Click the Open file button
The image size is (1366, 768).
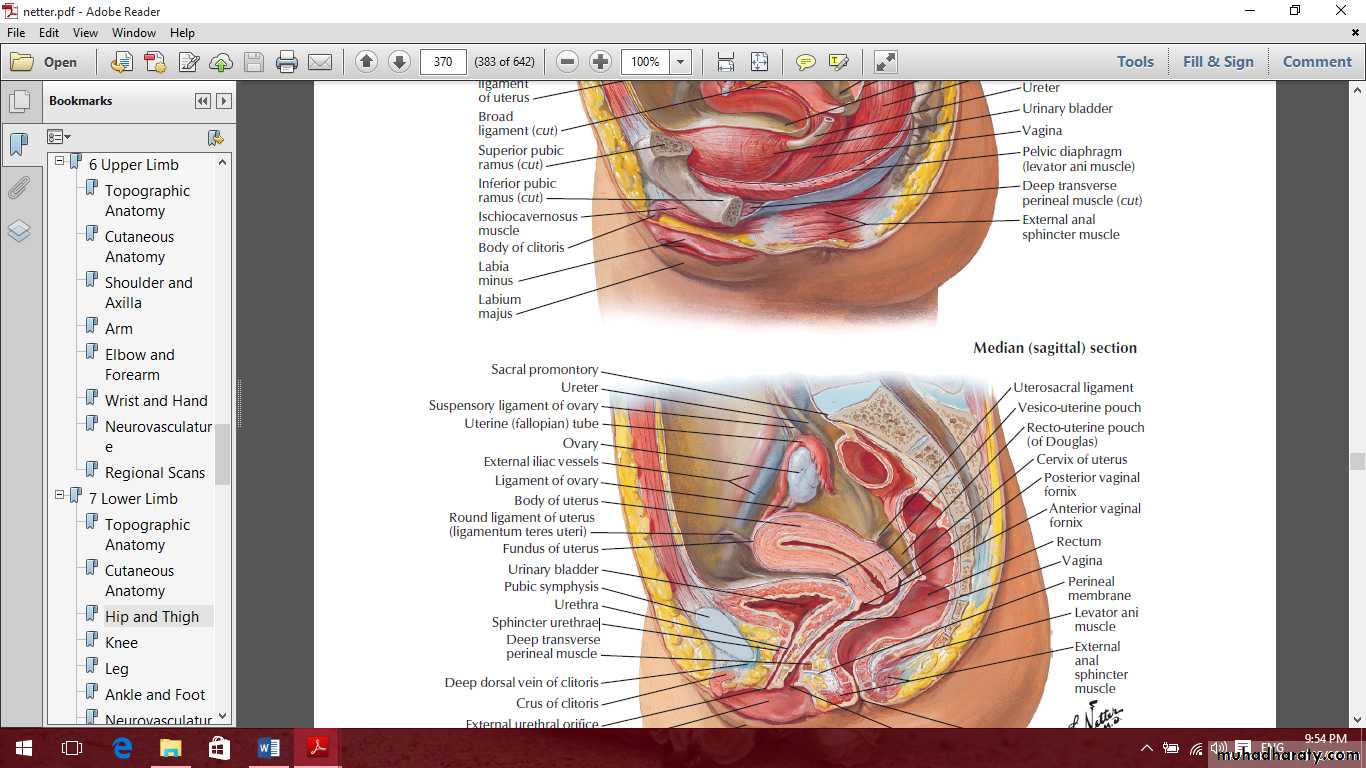point(44,62)
